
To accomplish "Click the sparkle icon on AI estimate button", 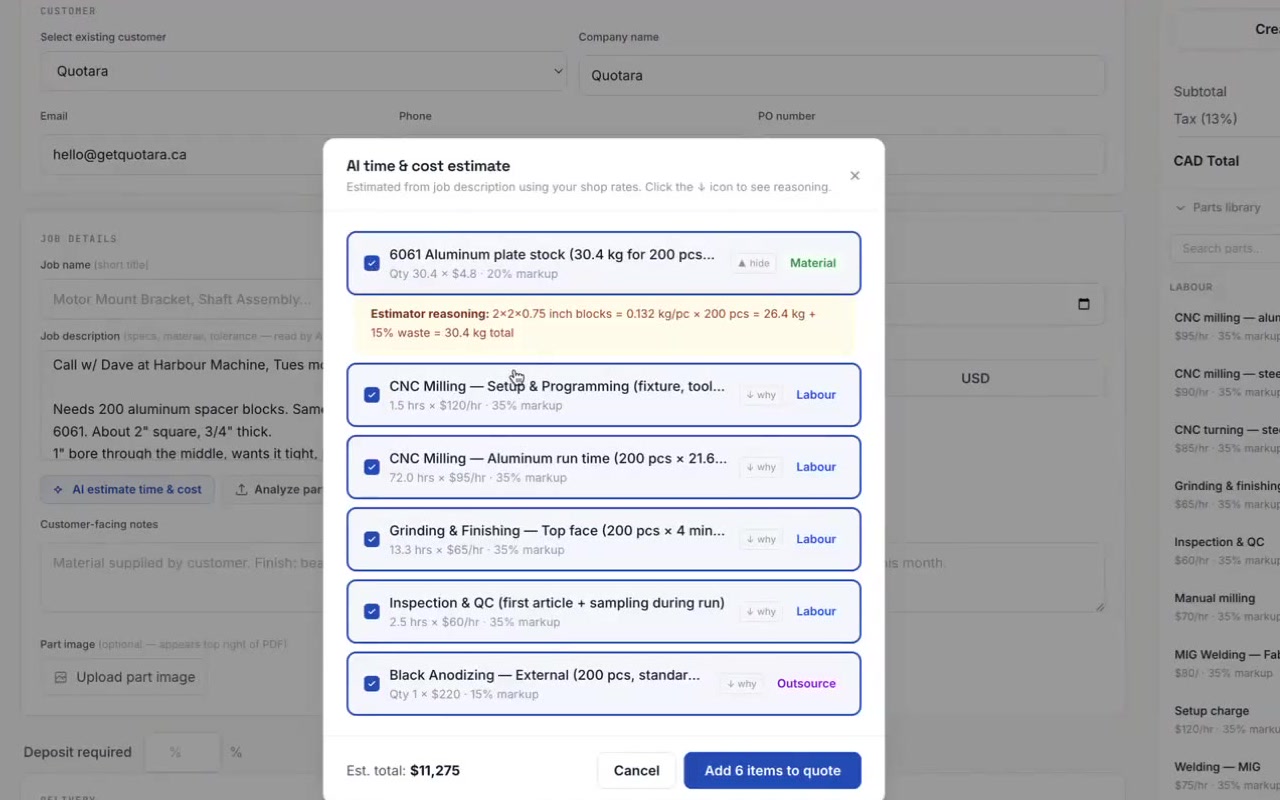I will point(58,490).
